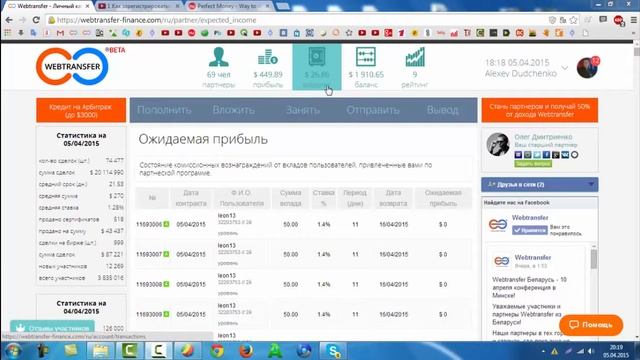Click the Дата контракта column header
The height and width of the screenshot is (360, 640).
click(x=191, y=198)
